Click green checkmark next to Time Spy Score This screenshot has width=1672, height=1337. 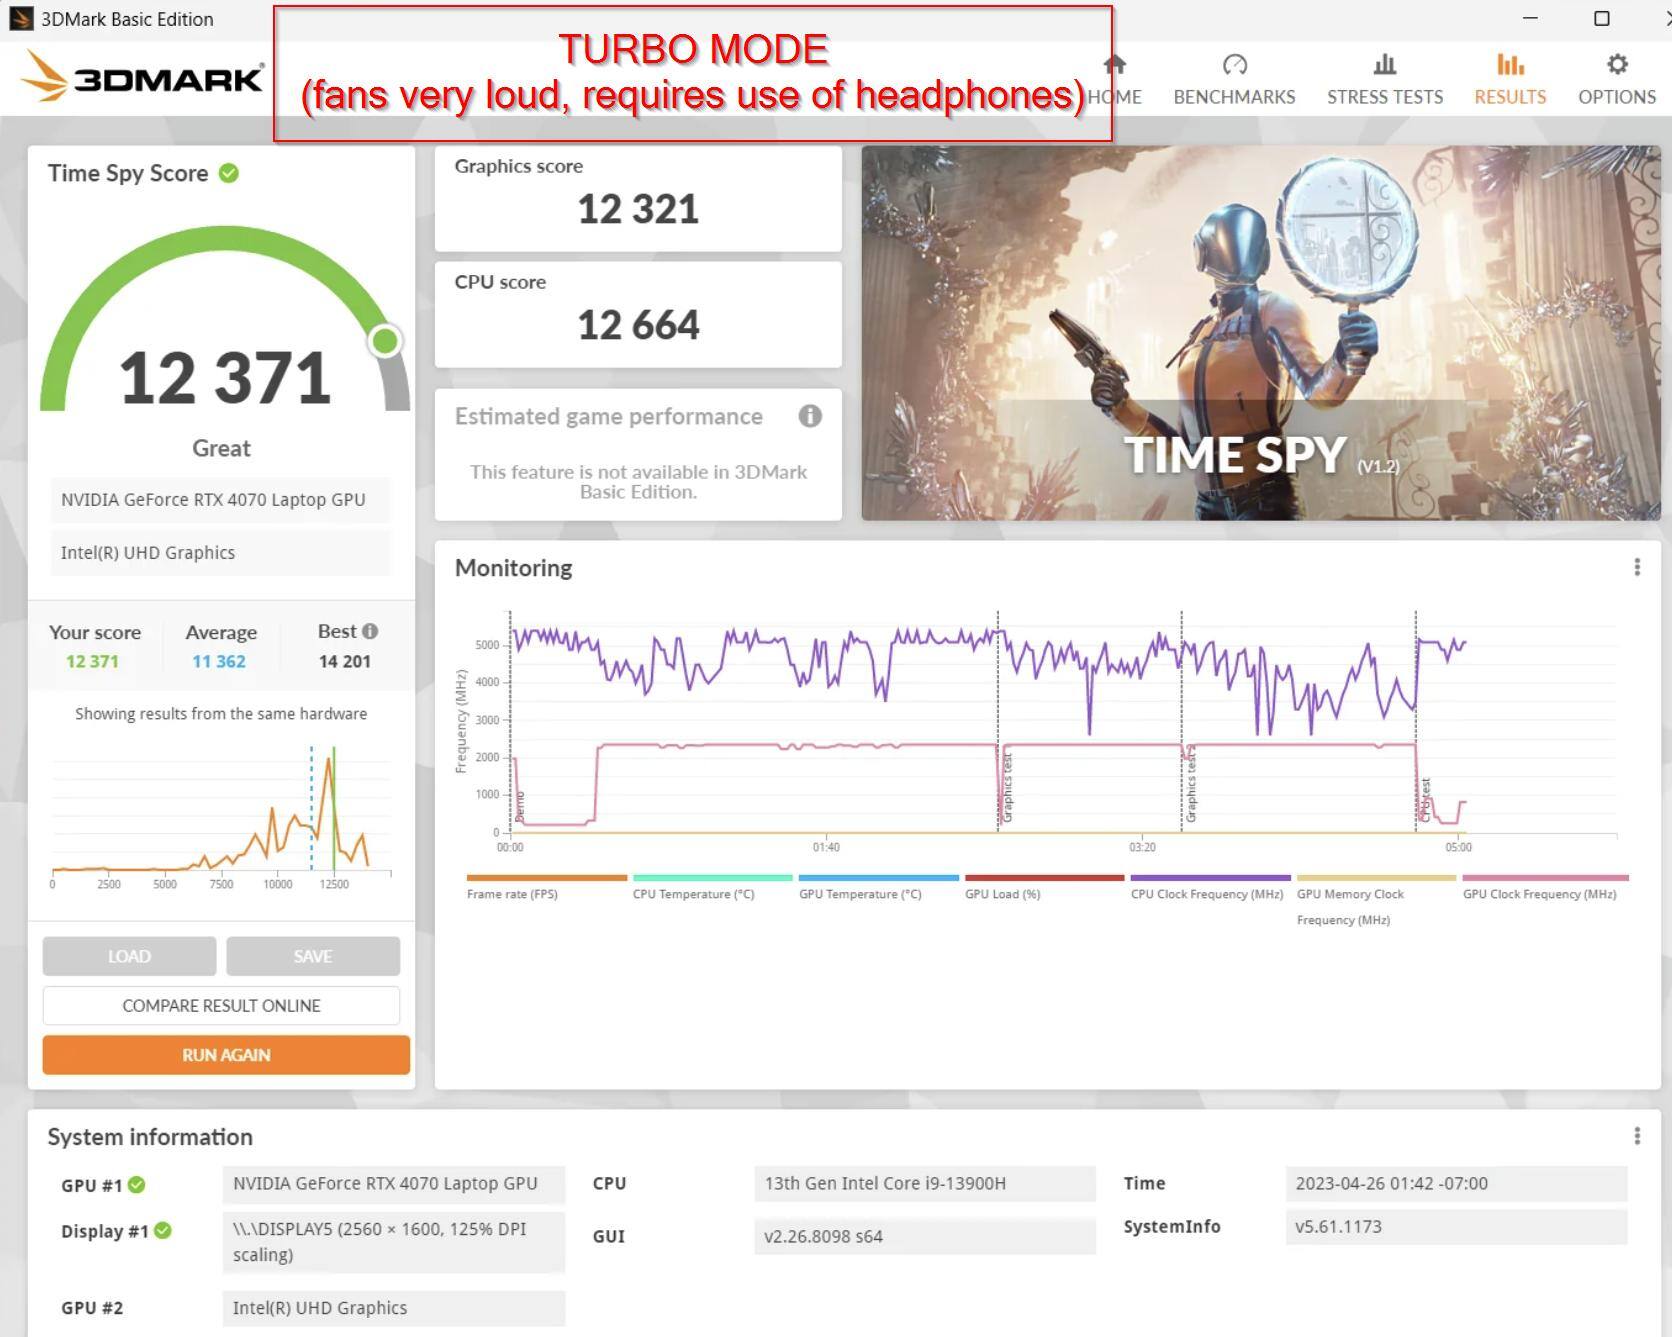[x=229, y=173]
